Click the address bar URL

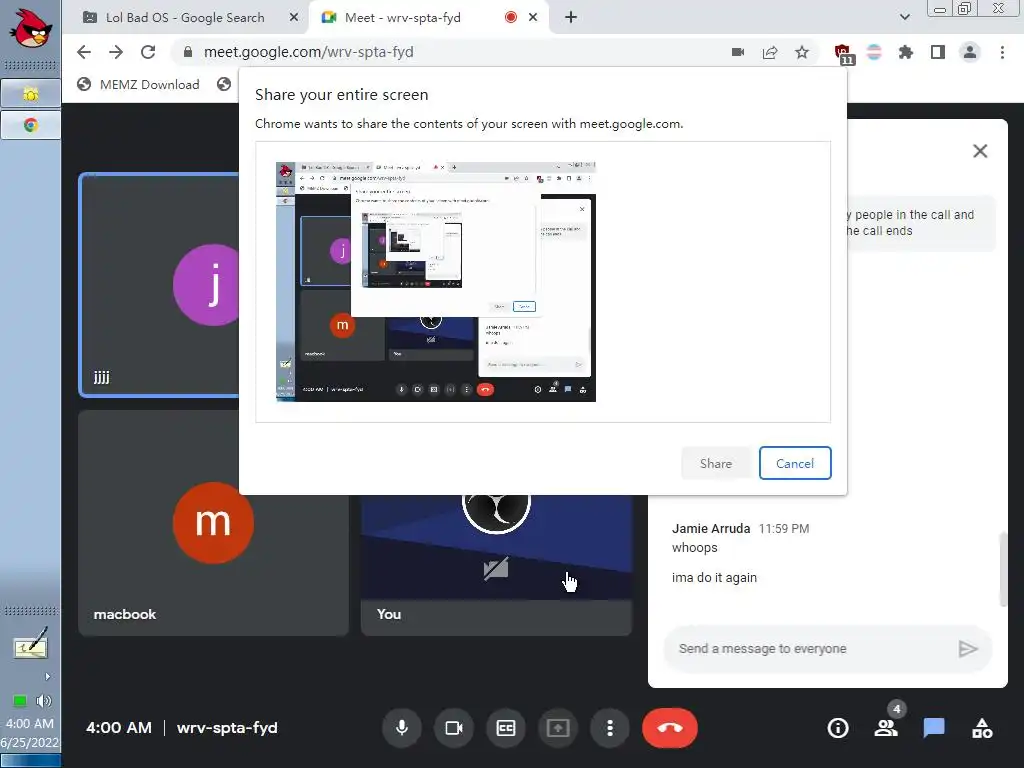tap(308, 52)
